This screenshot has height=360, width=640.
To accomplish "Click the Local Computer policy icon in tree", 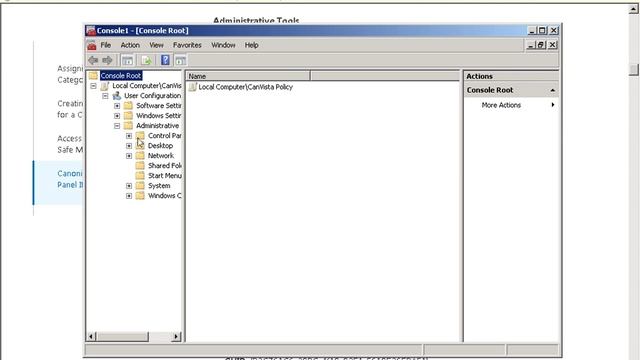I will (105, 86).
